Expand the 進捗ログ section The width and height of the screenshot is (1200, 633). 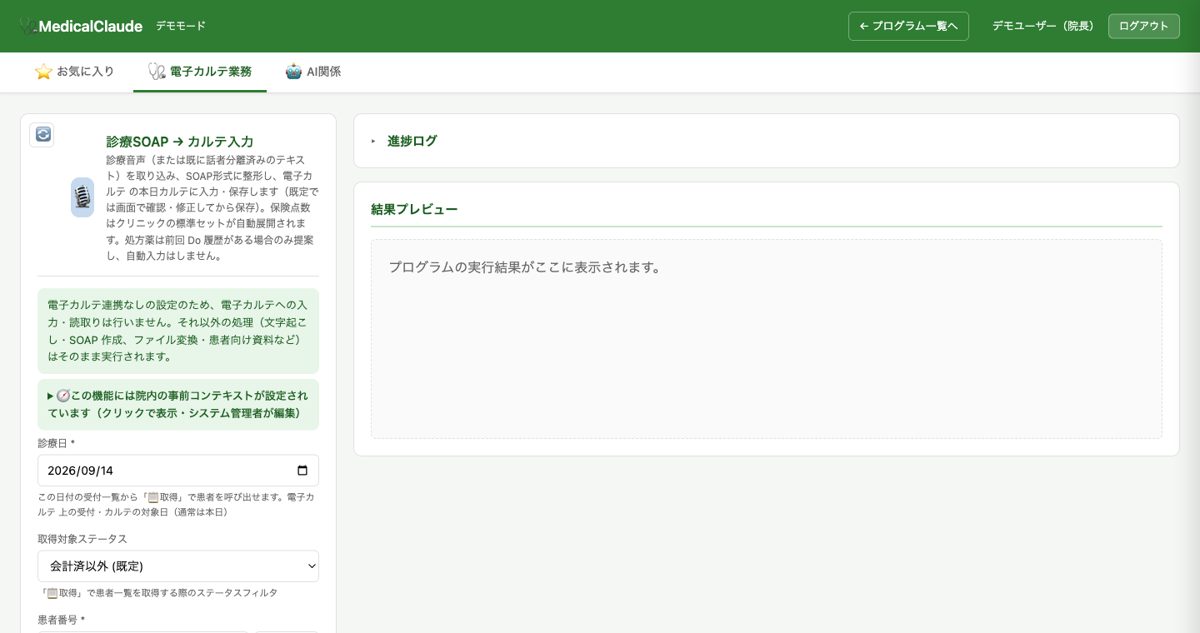coord(766,141)
